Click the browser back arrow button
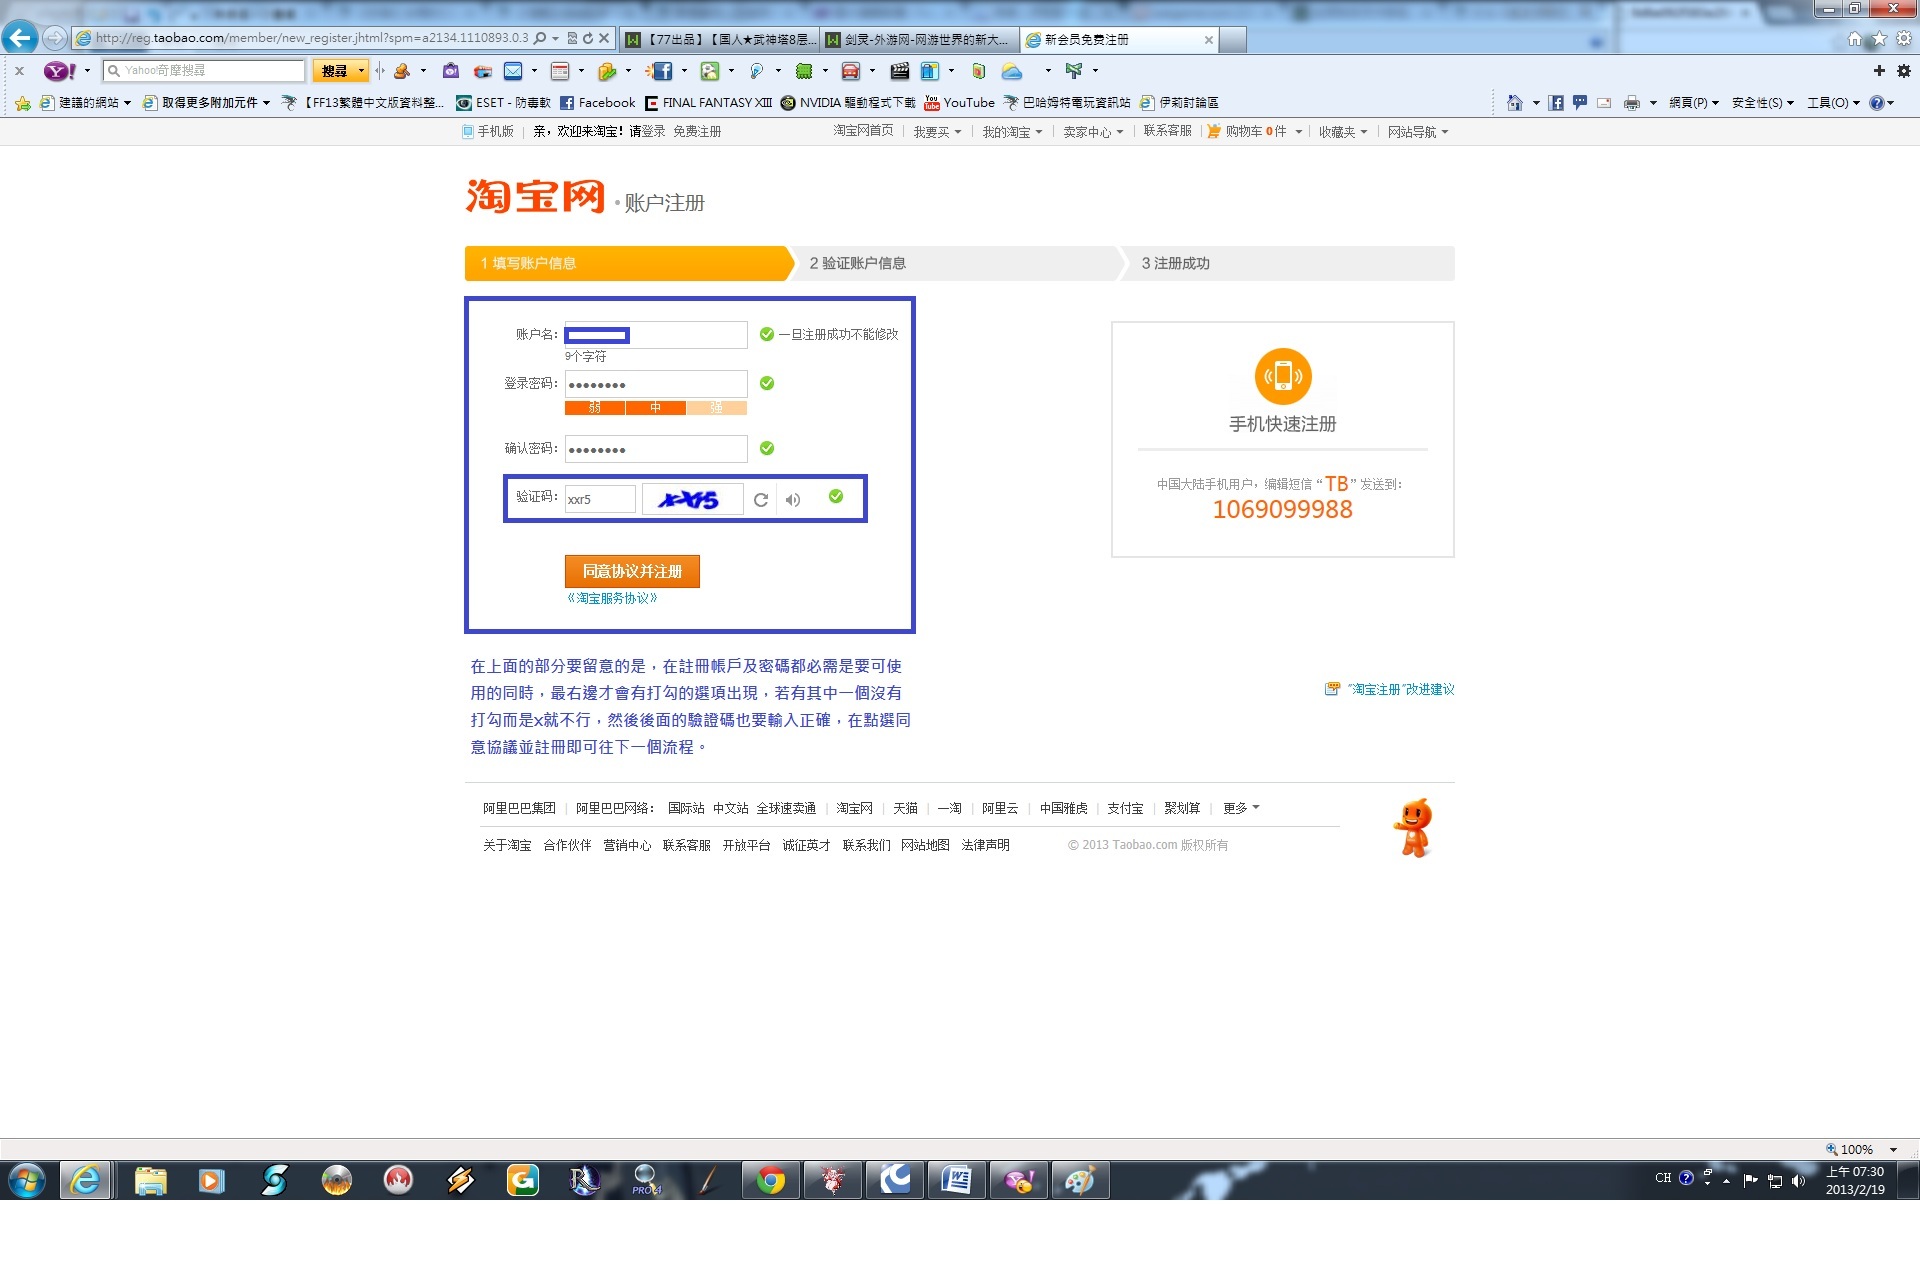 coord(20,38)
